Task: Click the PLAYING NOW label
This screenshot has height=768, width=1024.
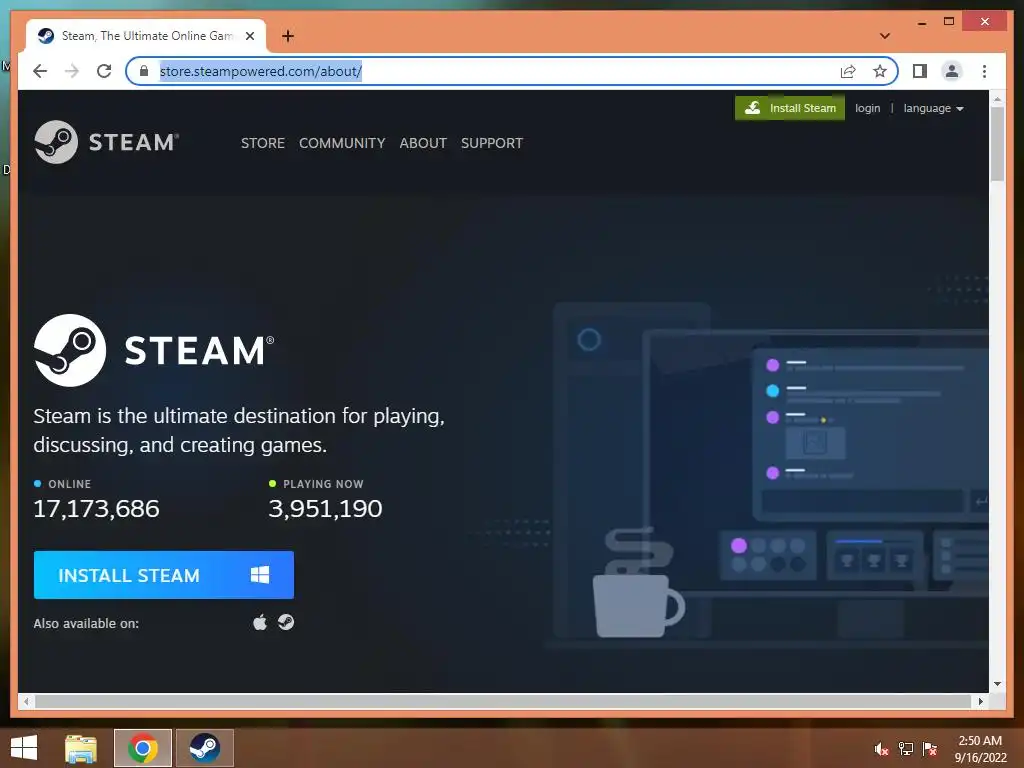Action: click(x=323, y=484)
